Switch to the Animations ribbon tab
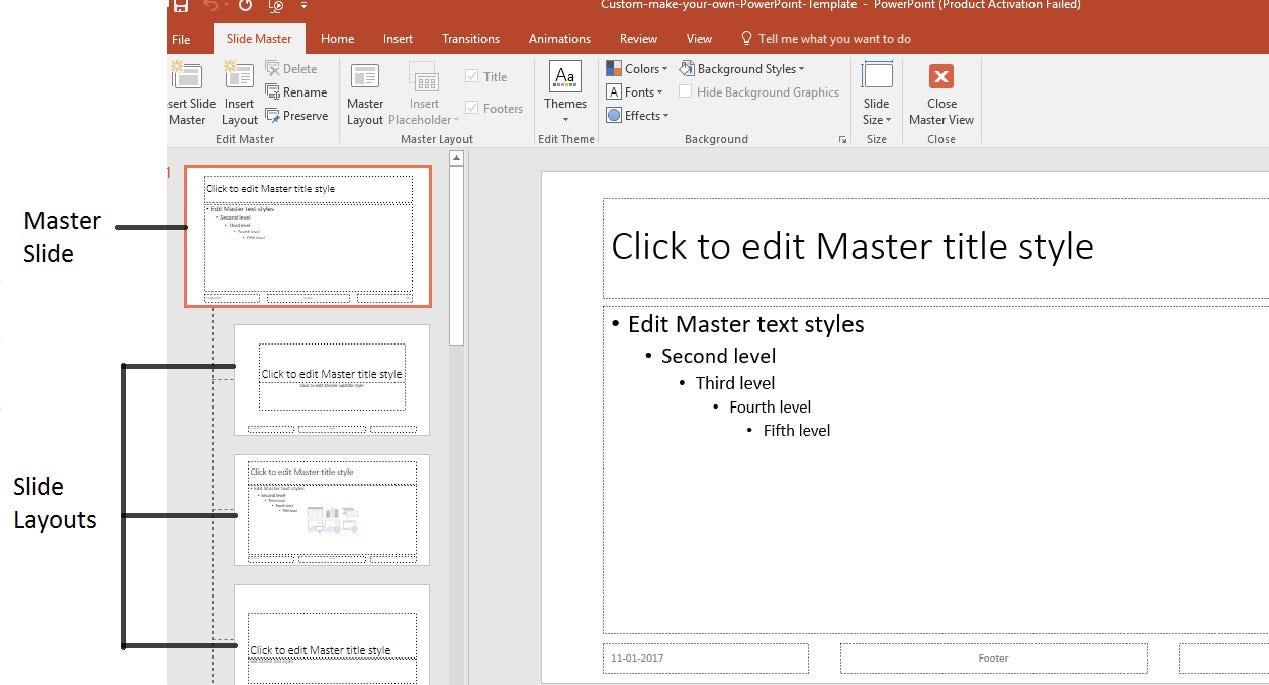Viewport: 1269px width, 685px height. (559, 39)
